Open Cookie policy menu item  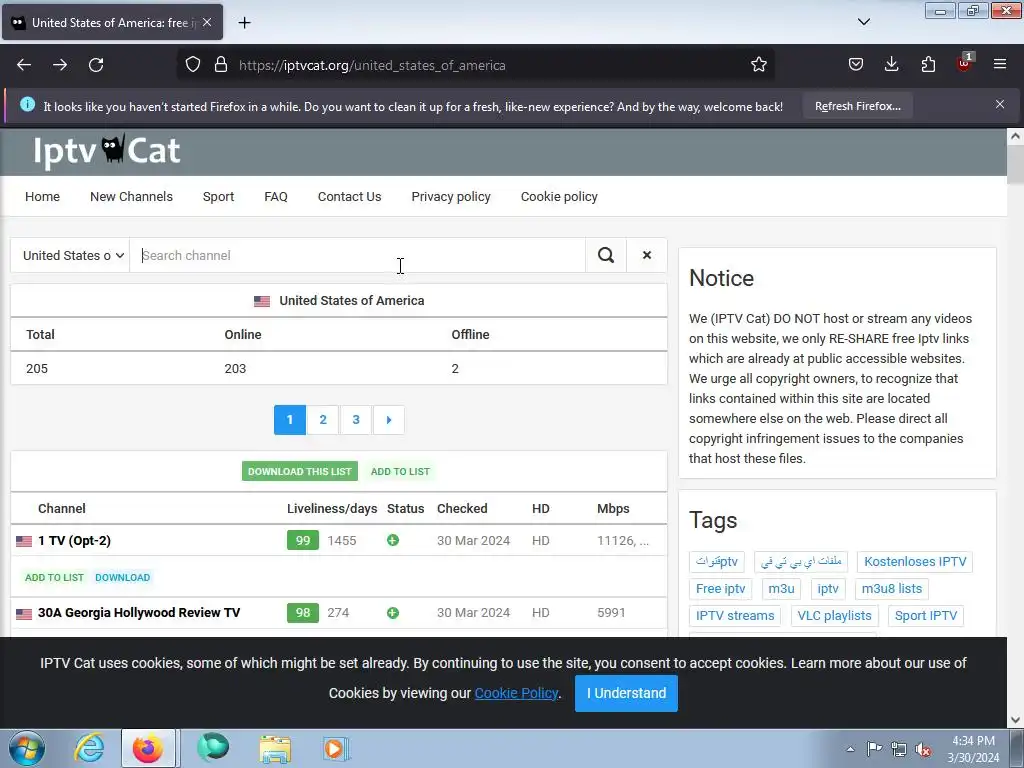point(559,197)
